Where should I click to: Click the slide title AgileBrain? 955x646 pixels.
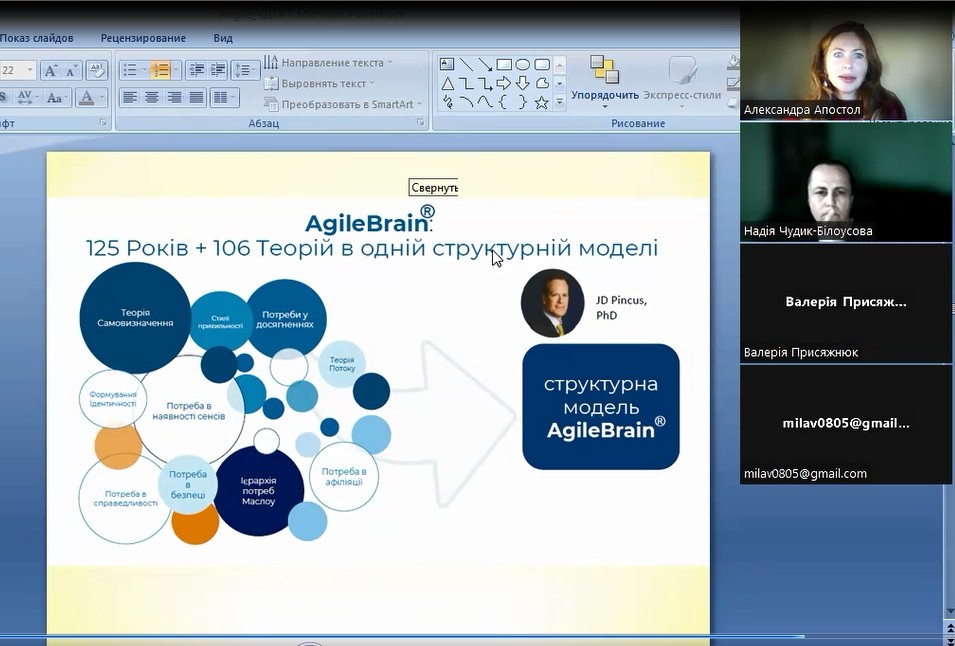[370, 222]
